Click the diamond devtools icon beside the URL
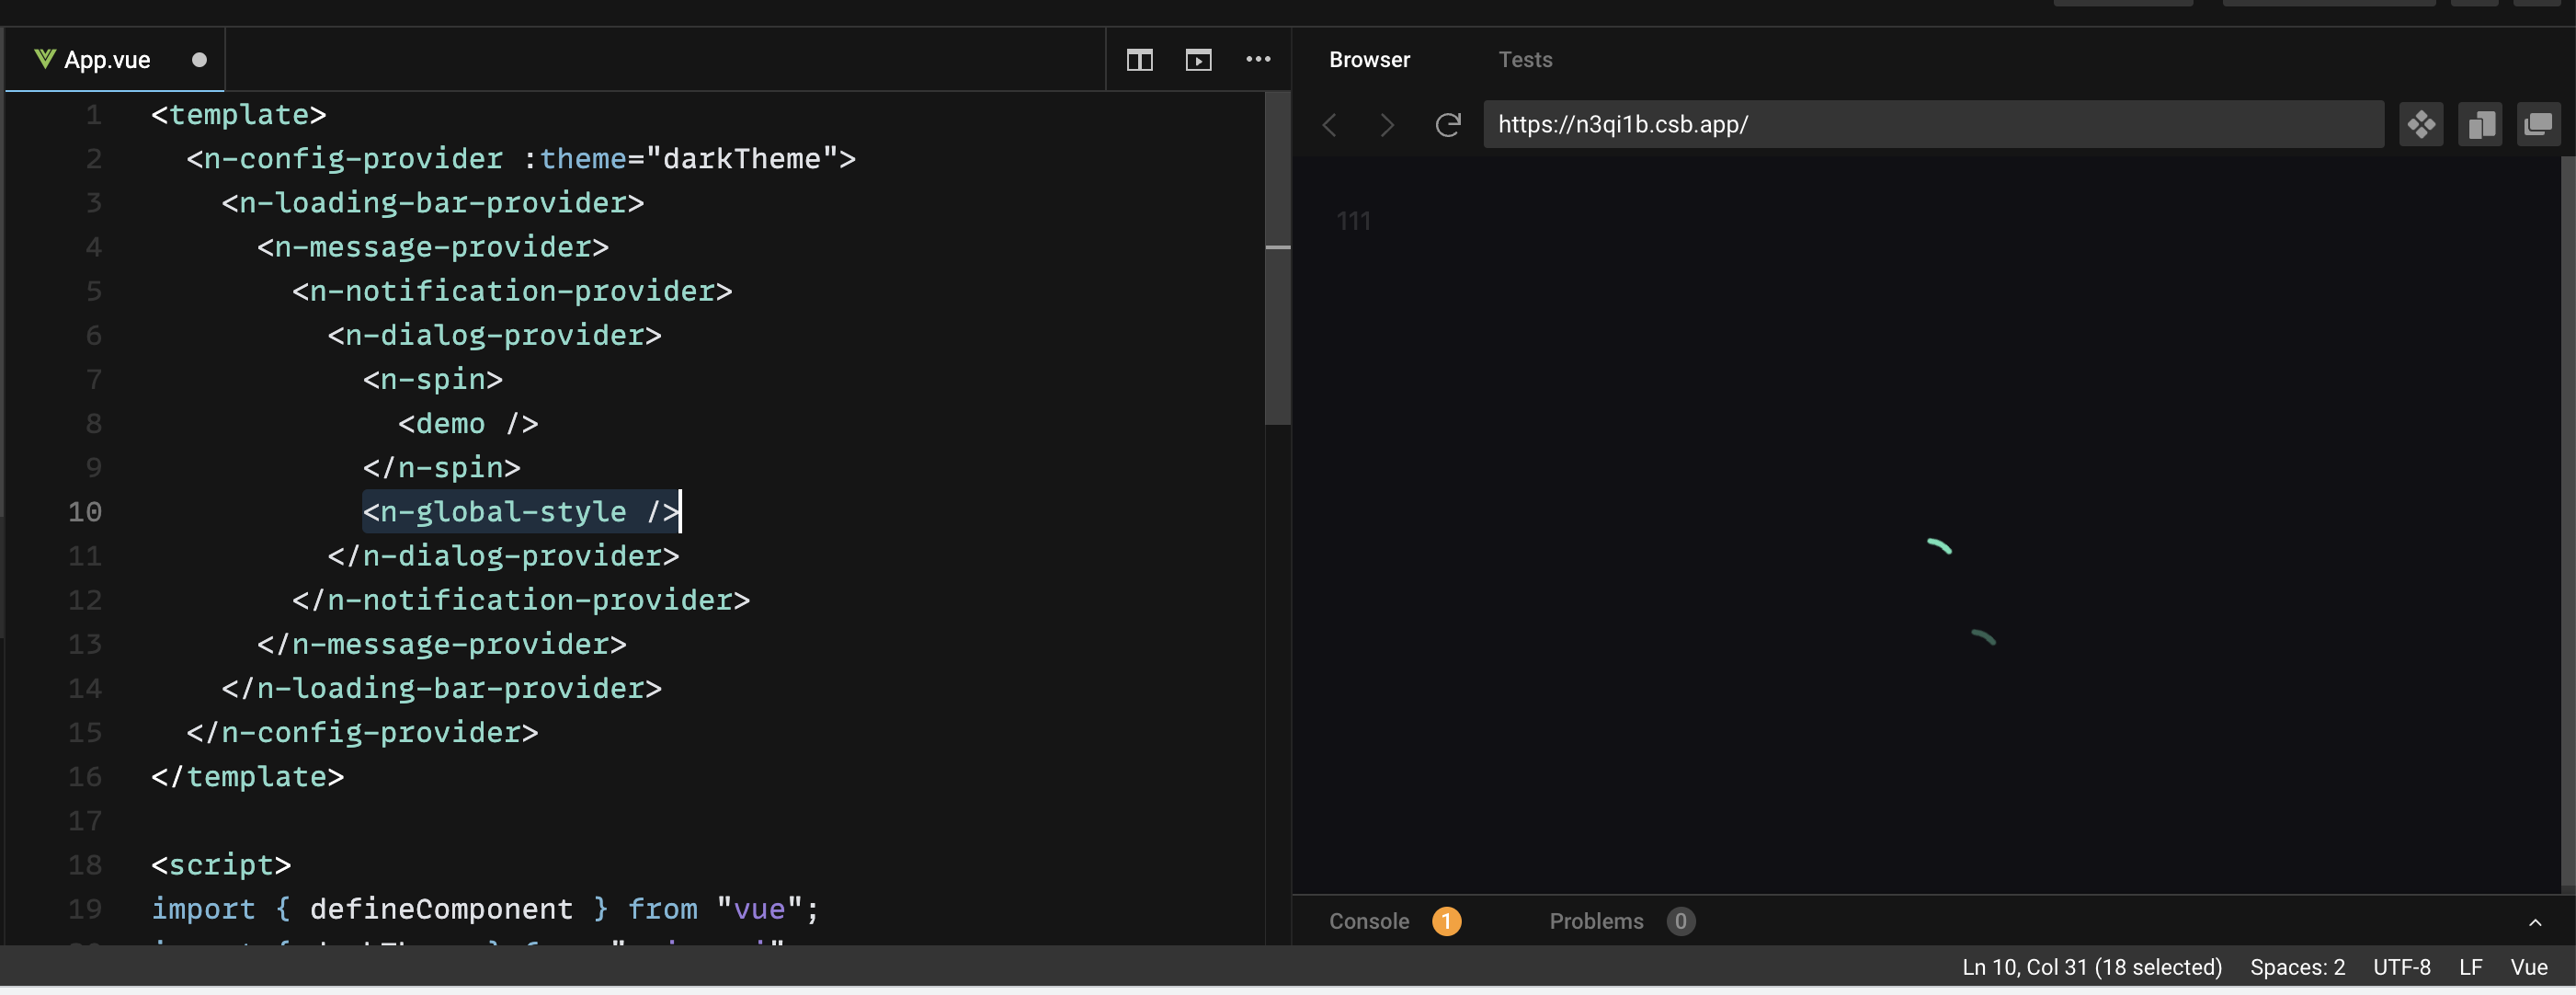This screenshot has width=2576, height=995. (2421, 124)
